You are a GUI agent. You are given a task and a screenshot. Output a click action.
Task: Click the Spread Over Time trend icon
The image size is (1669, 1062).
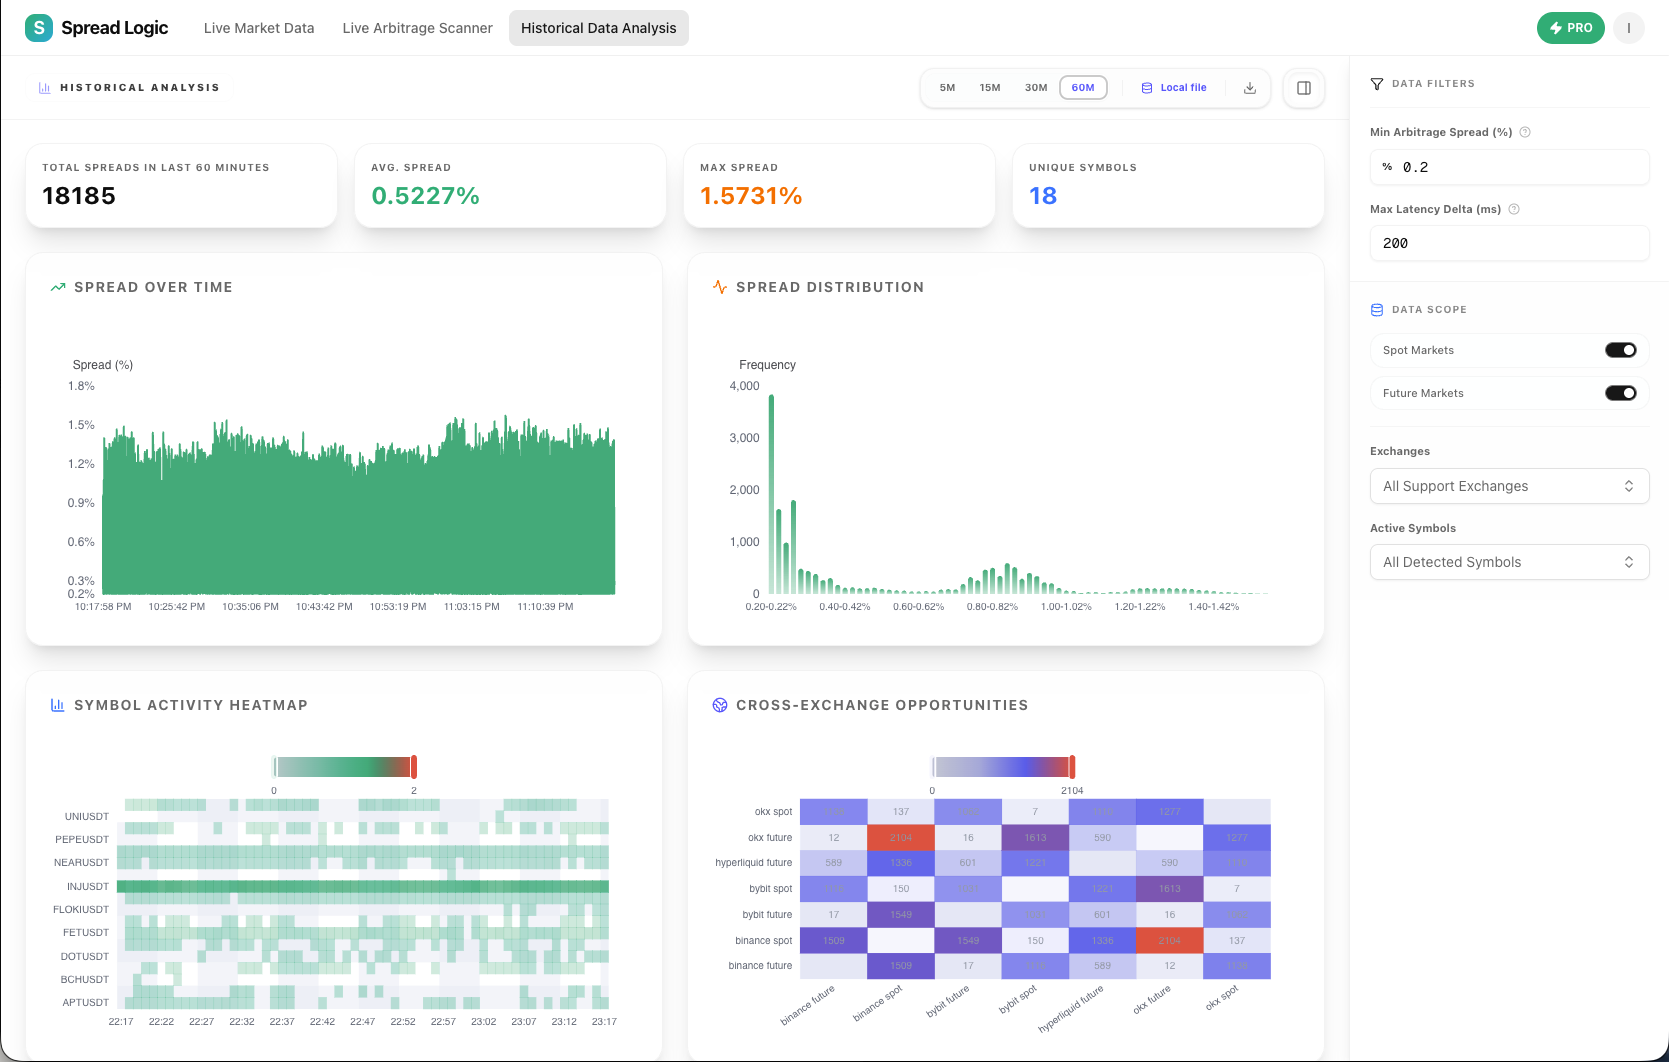[x=57, y=286]
